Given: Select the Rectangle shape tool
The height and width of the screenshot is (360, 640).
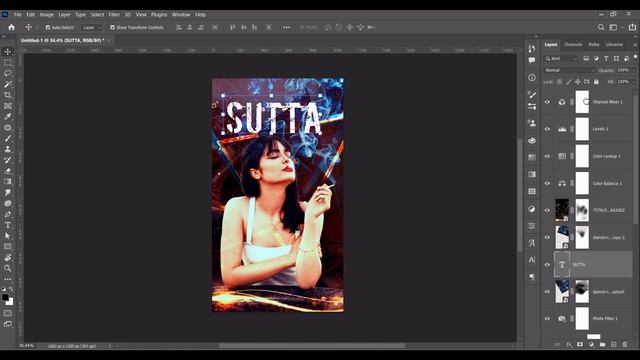Looking at the screenshot, I should pos(8,247).
